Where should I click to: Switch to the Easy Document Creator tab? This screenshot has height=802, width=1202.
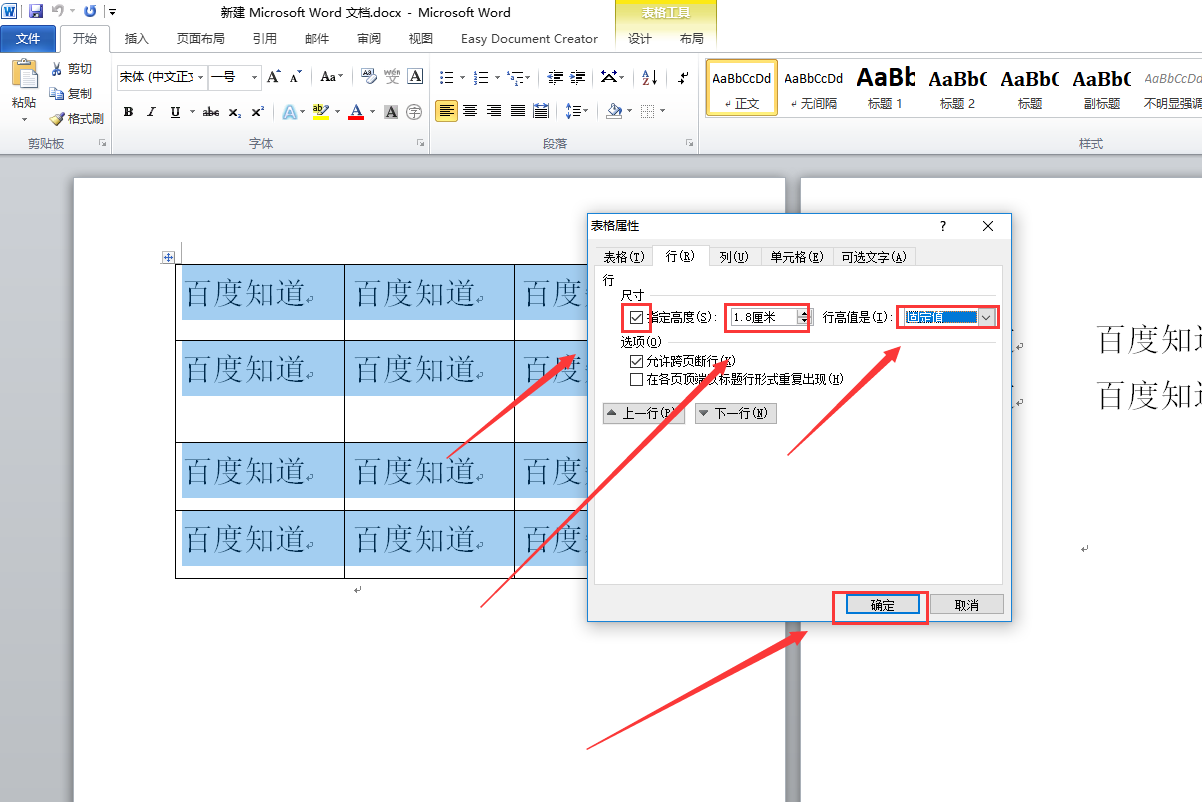[x=529, y=39]
